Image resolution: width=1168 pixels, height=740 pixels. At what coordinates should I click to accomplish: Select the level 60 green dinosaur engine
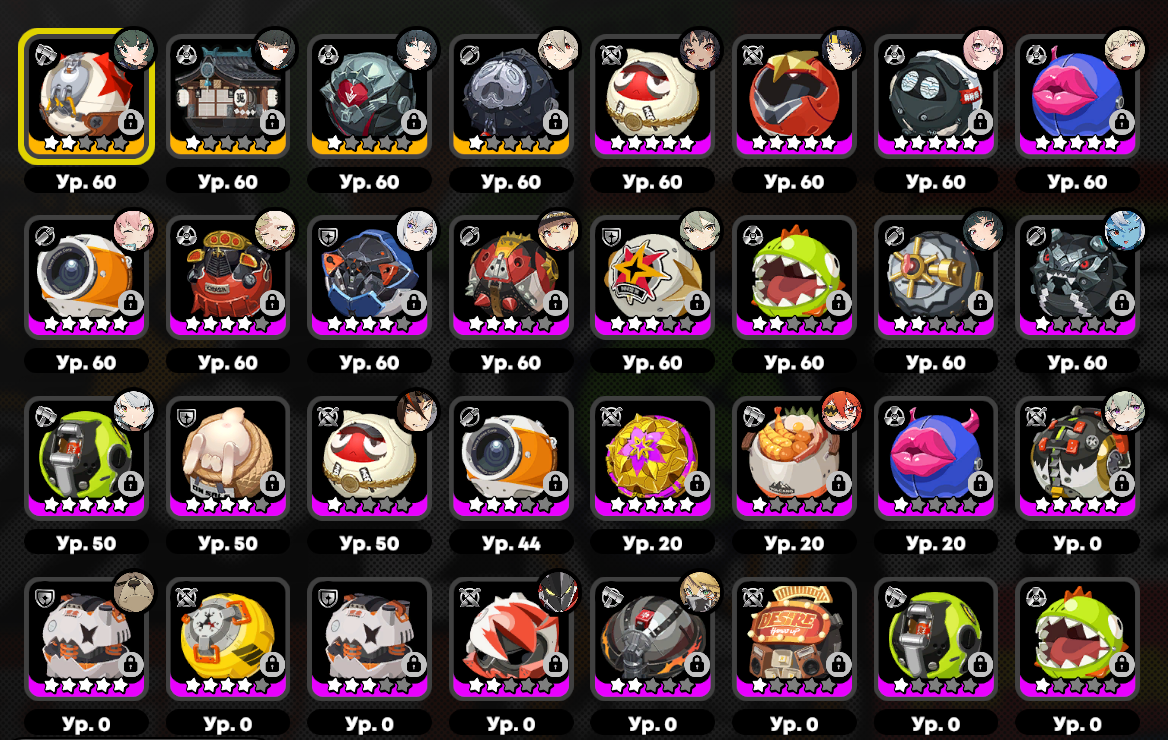pos(794,277)
